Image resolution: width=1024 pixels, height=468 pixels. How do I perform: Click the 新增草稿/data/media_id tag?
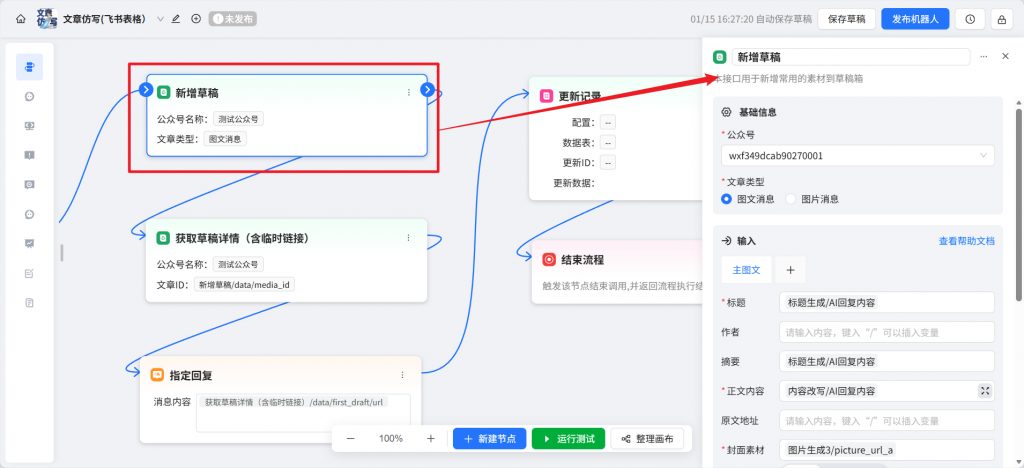tap(244, 284)
